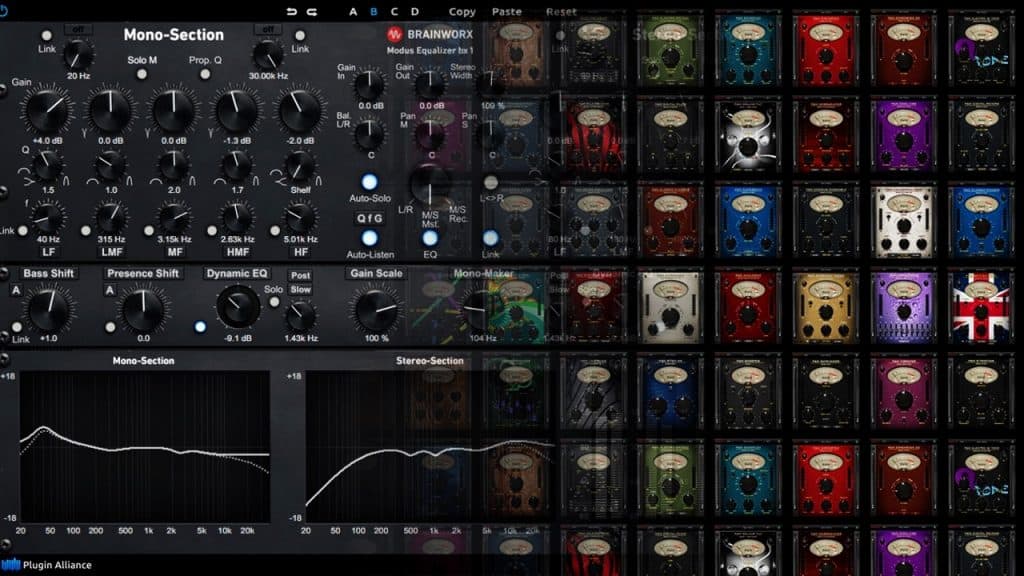Click the Brainworx logo icon

(x=394, y=34)
